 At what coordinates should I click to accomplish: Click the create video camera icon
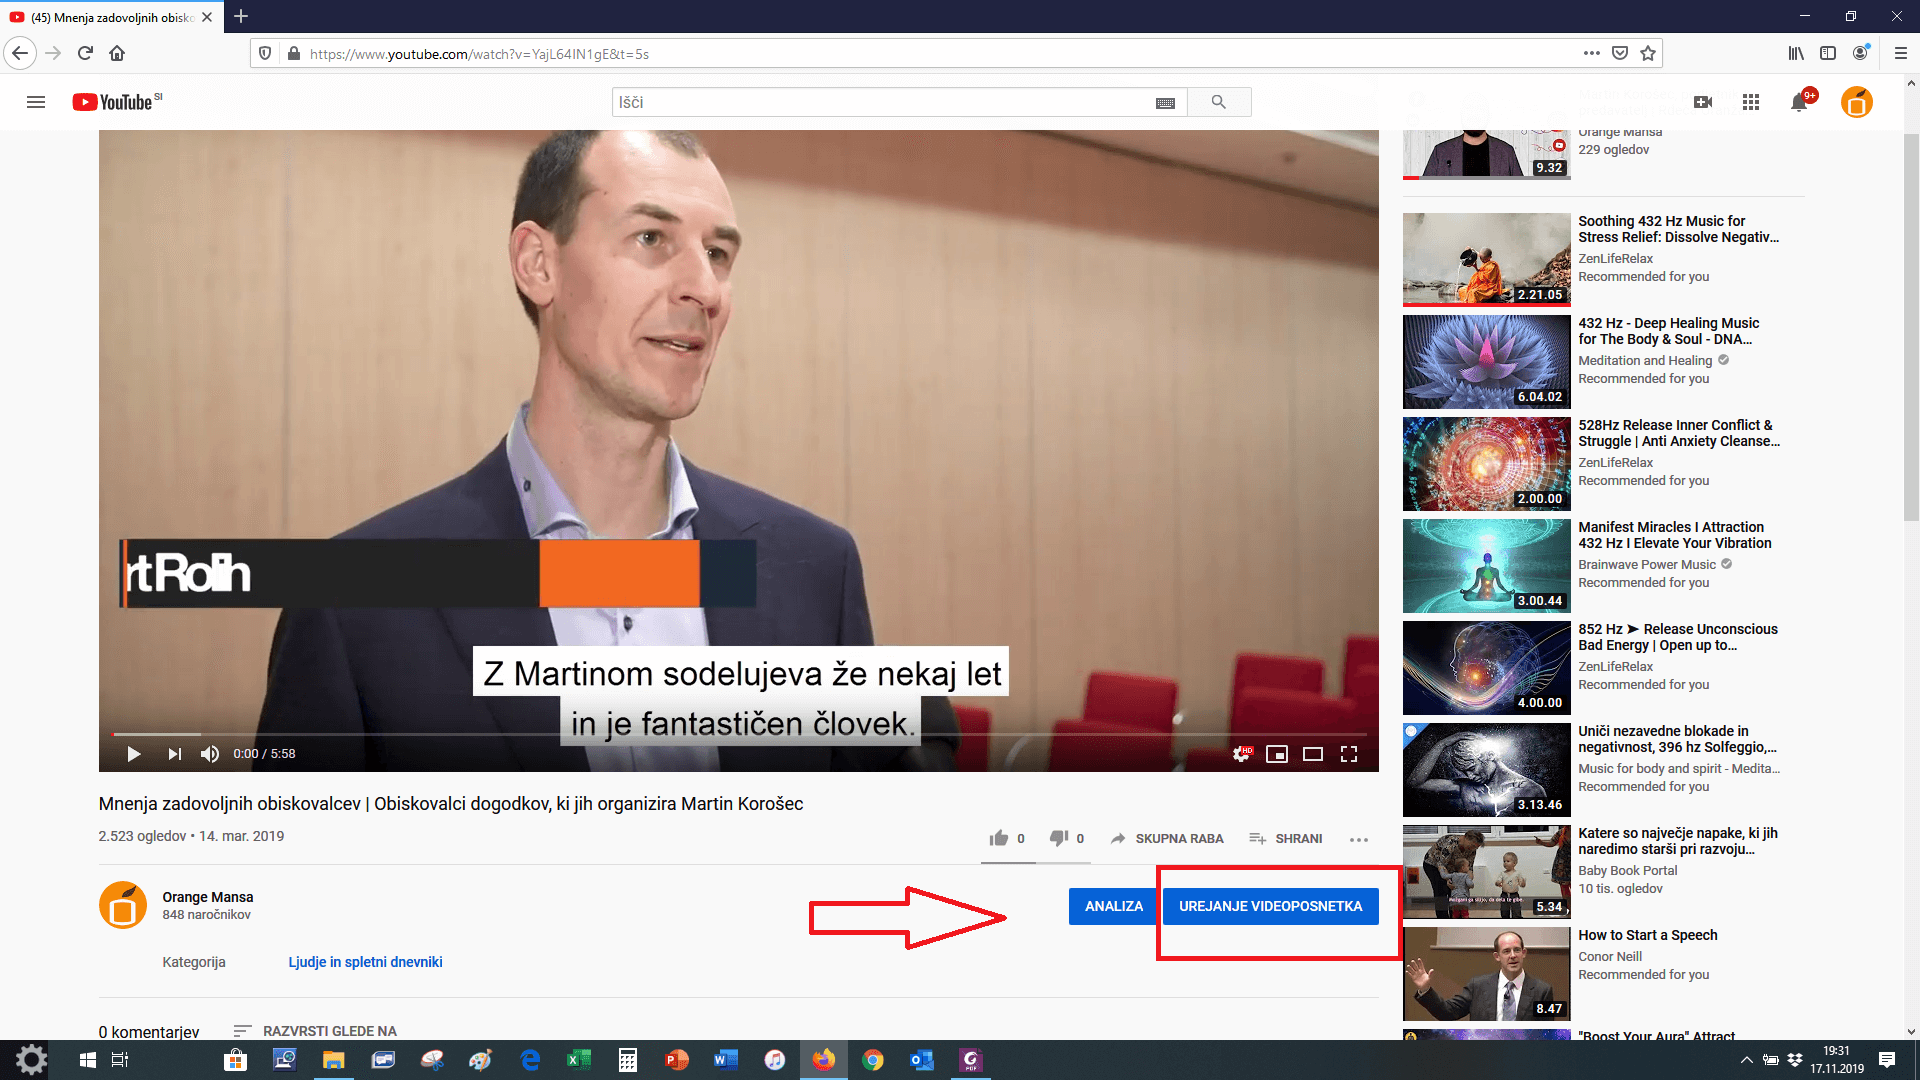pos(1703,102)
